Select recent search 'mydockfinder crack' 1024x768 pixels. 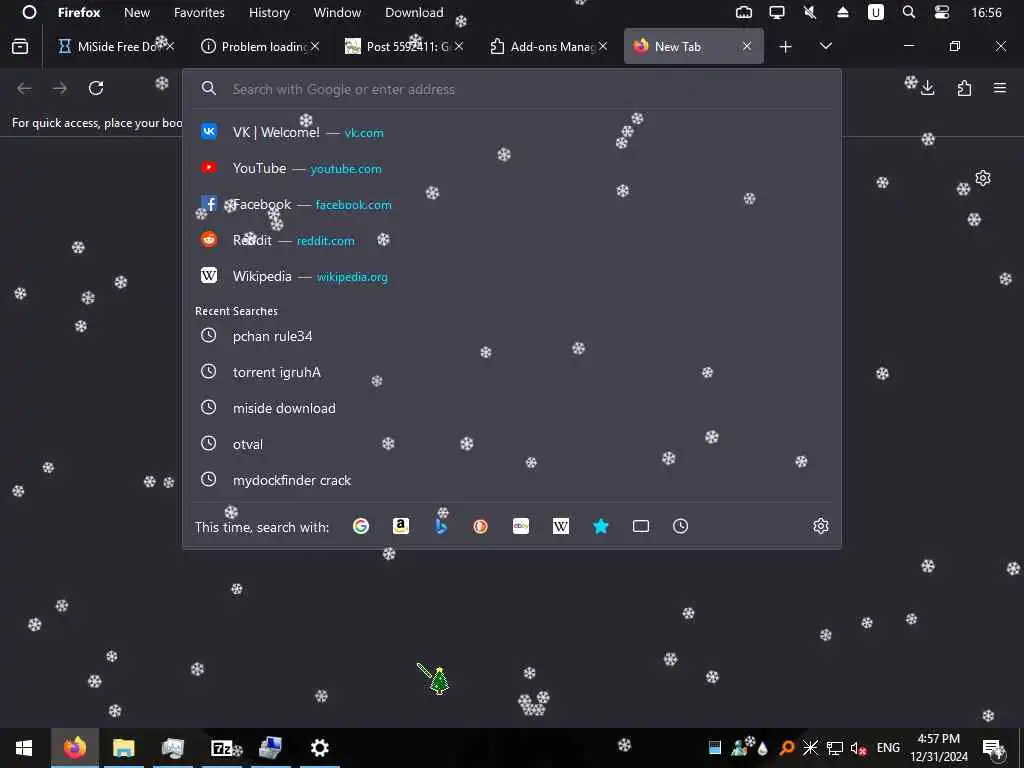pyautogui.click(x=512, y=480)
